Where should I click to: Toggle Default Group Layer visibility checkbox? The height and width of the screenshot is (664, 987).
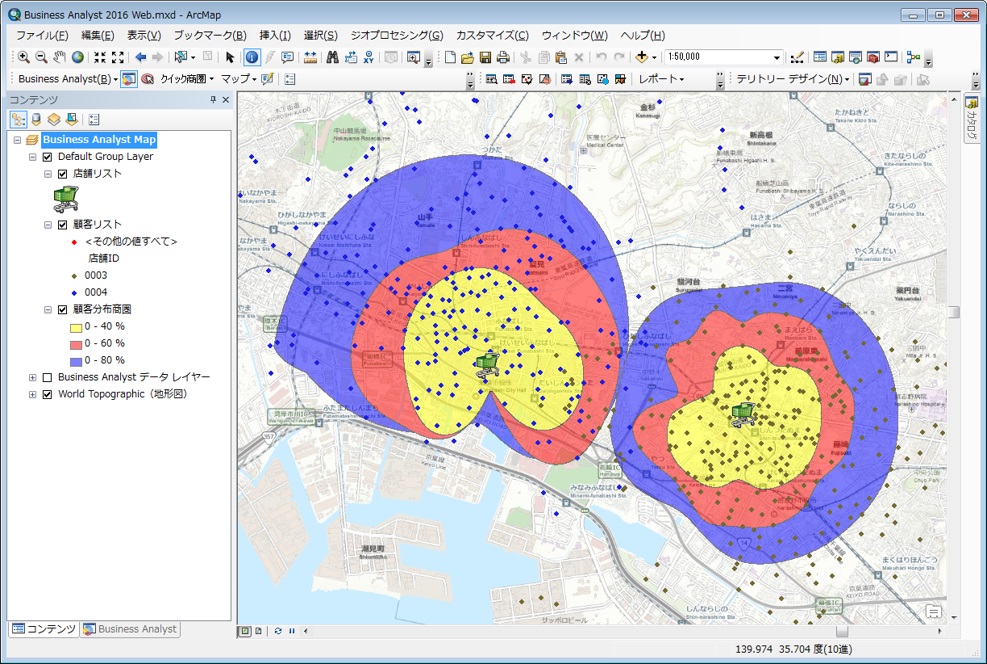(x=47, y=157)
